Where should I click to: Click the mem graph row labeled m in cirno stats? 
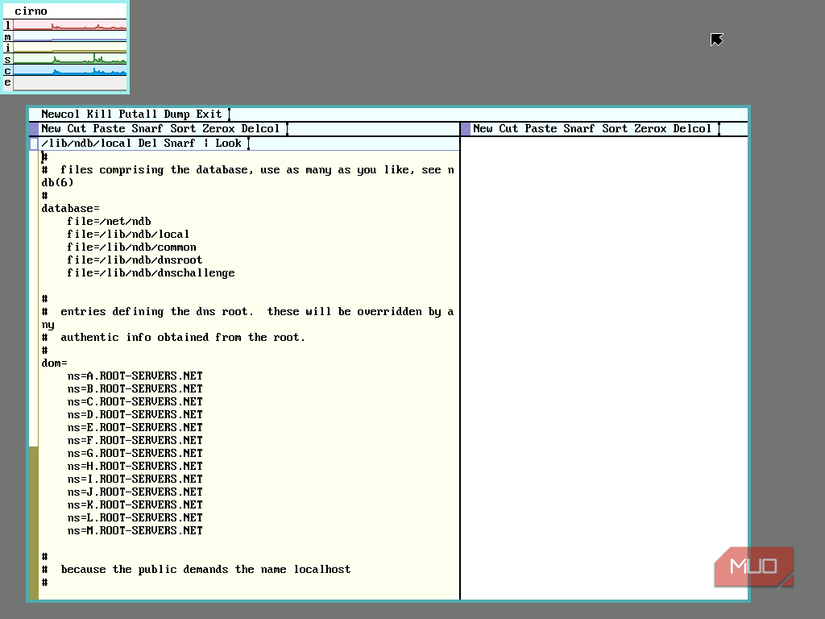[65, 36]
